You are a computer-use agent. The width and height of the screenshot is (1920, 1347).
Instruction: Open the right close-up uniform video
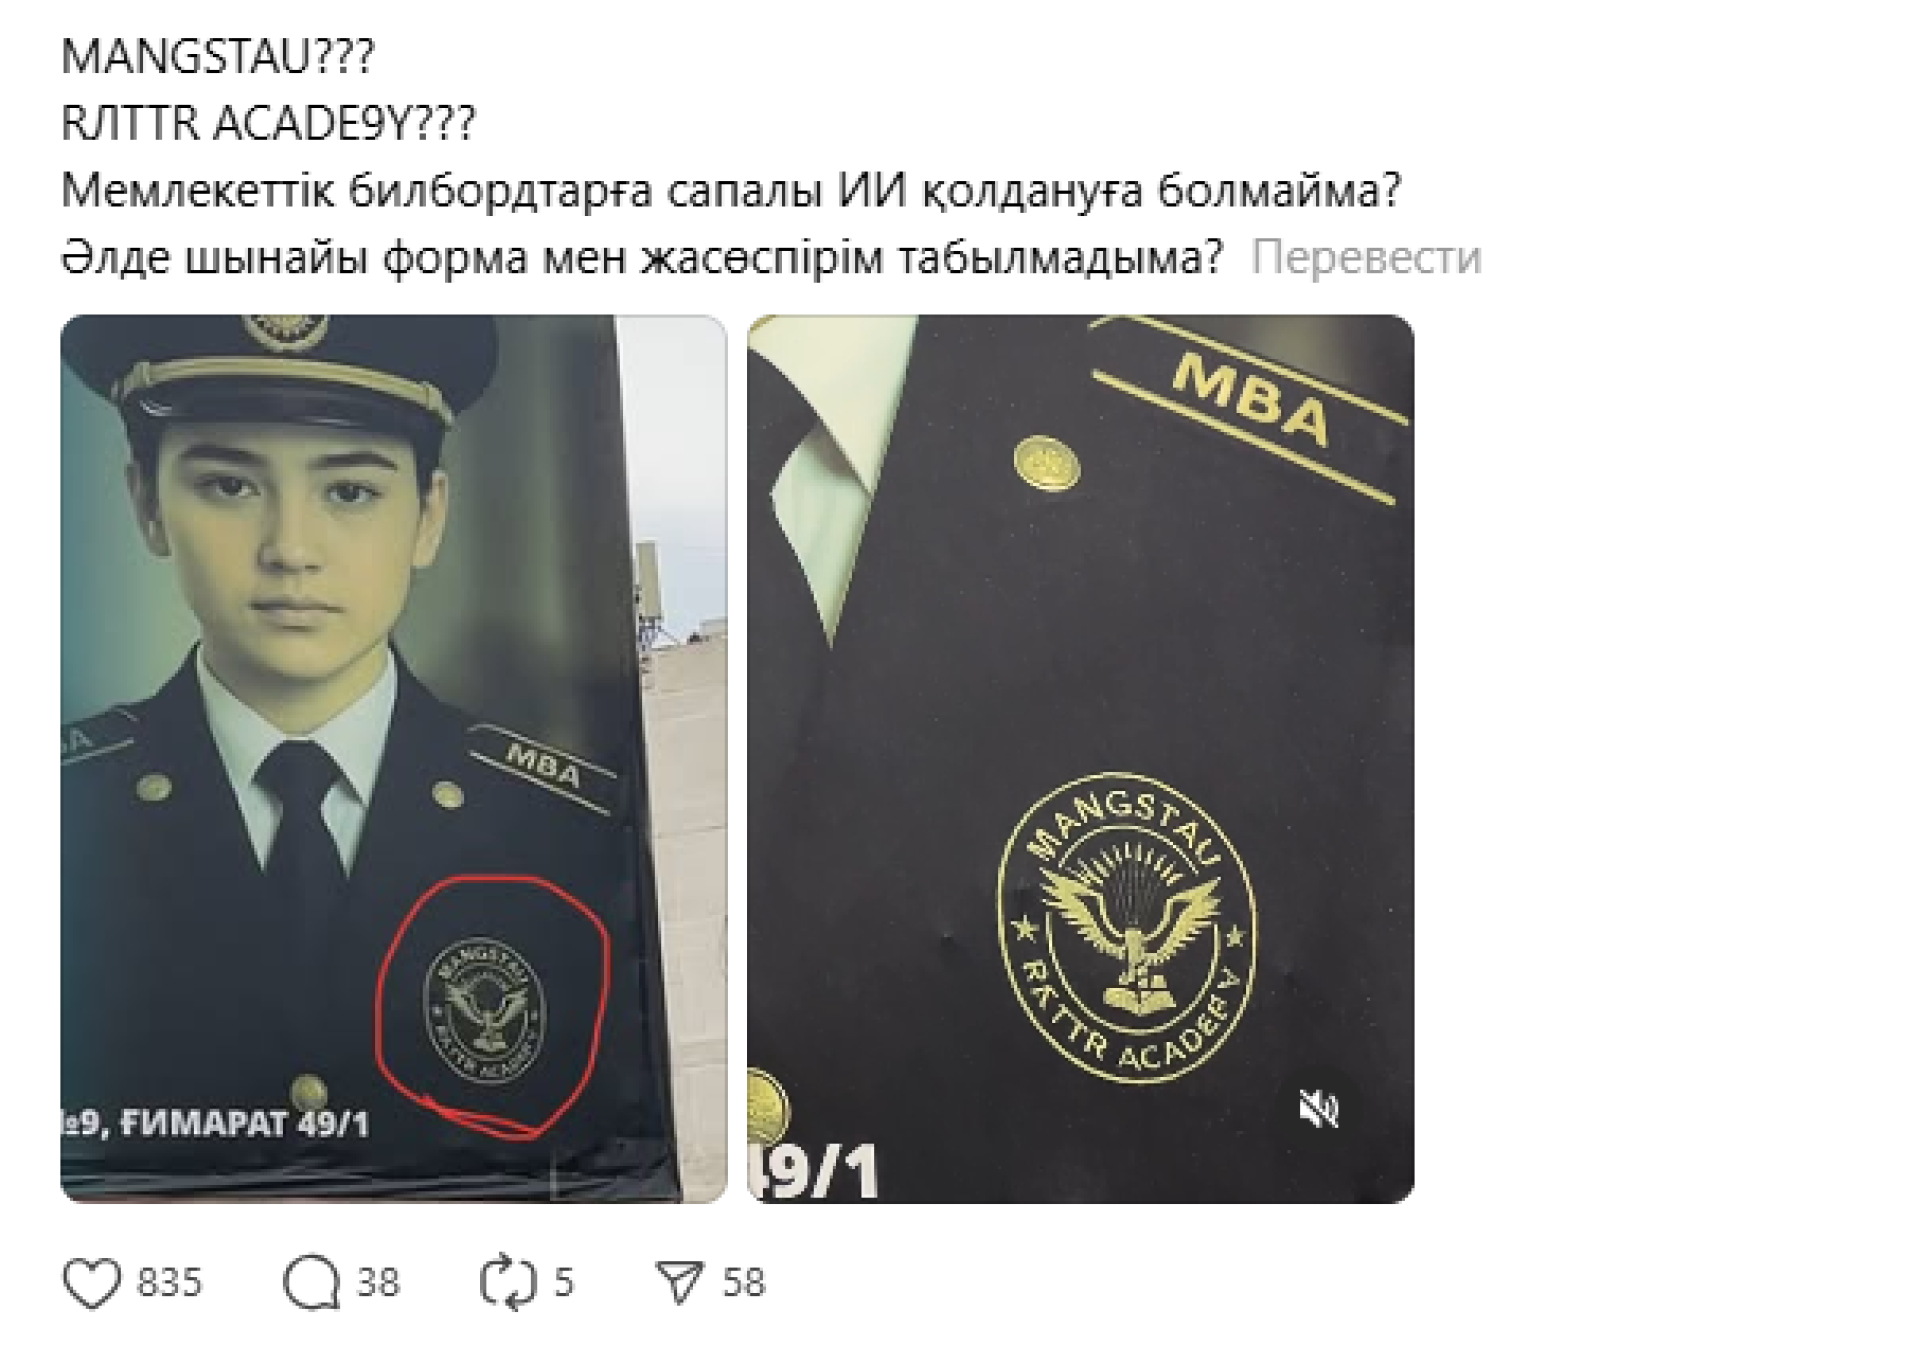coord(1080,758)
